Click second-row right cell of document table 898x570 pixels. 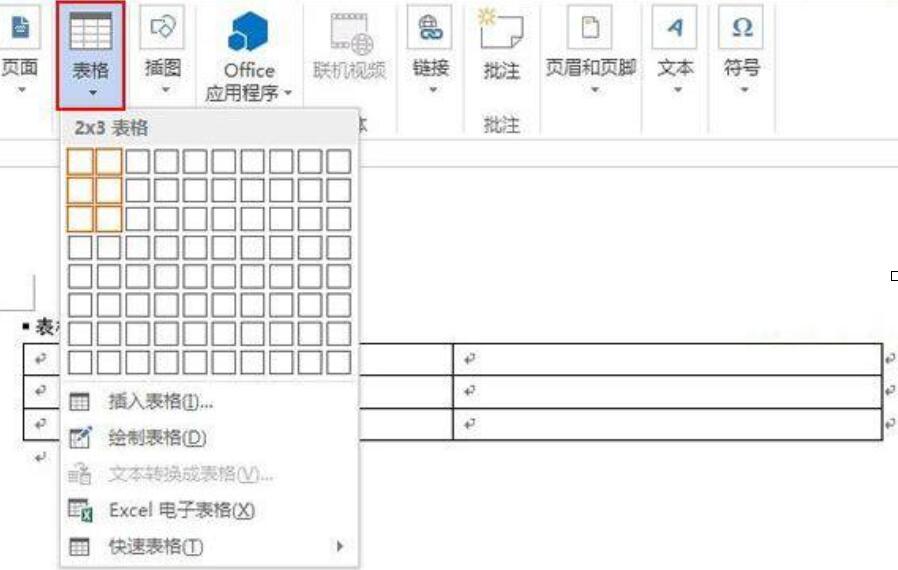click(667, 392)
